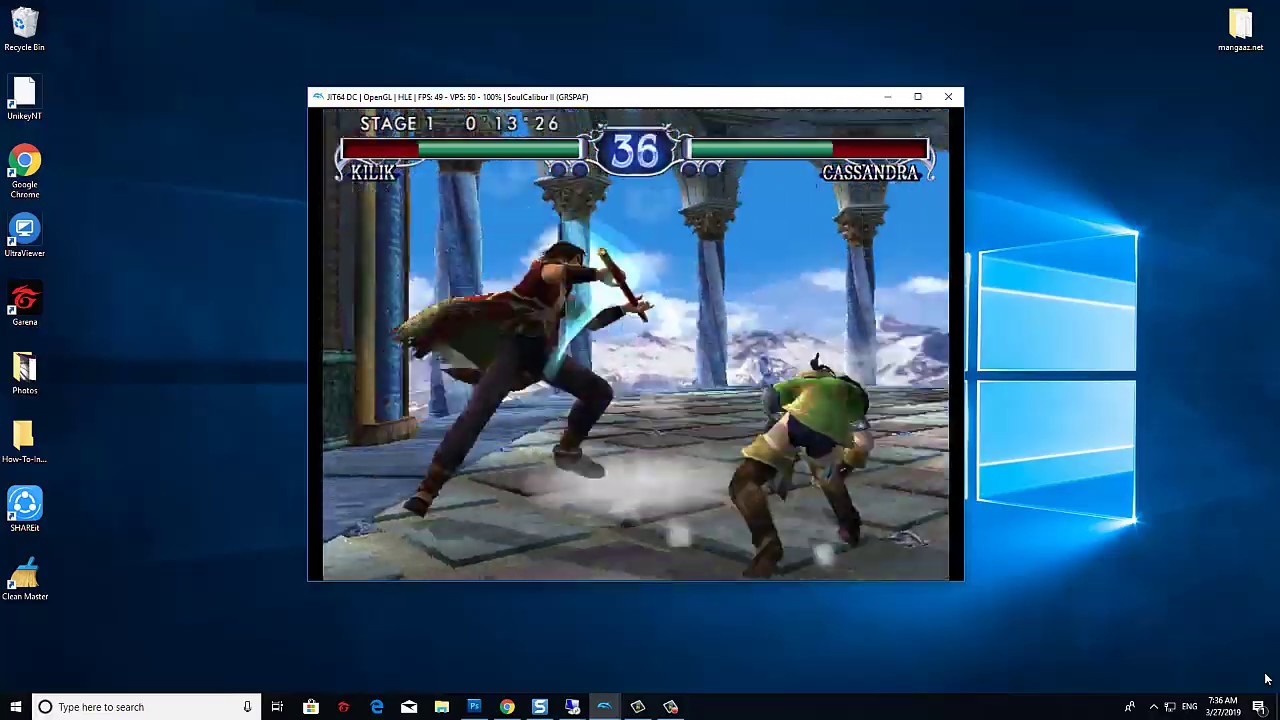Select the Photos folder on desktop
The width and height of the screenshot is (1280, 720).
(x=24, y=374)
